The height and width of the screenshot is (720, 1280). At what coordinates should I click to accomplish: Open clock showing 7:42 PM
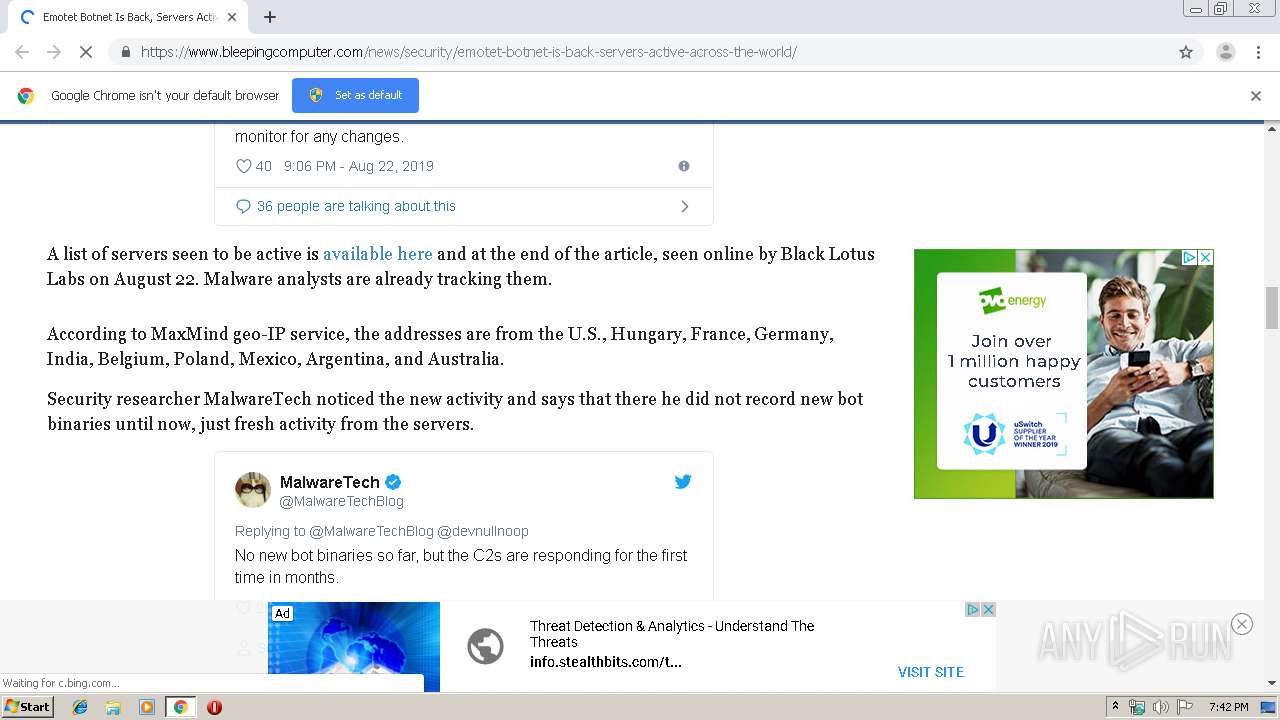click(x=1228, y=707)
